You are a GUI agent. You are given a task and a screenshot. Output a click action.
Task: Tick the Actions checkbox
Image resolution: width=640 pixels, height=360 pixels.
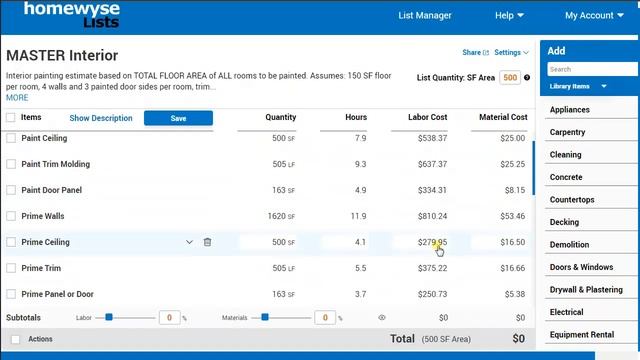[16, 339]
